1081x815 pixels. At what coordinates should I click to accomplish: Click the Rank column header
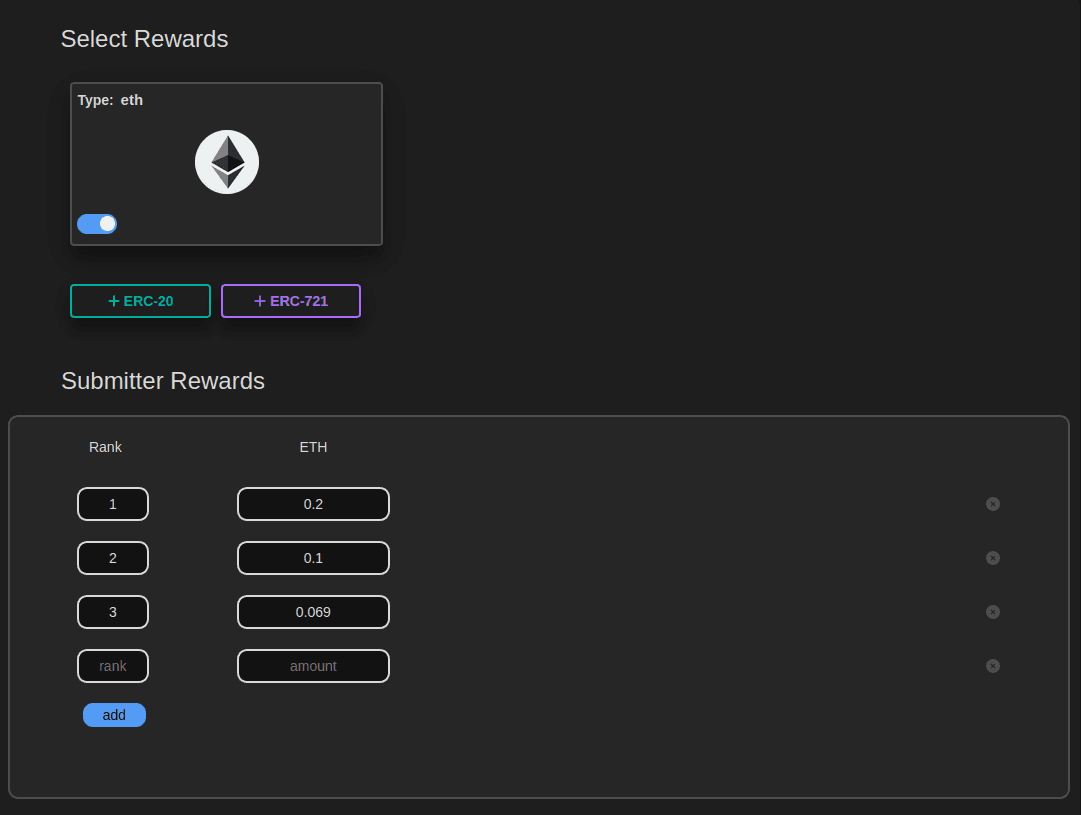tap(105, 447)
